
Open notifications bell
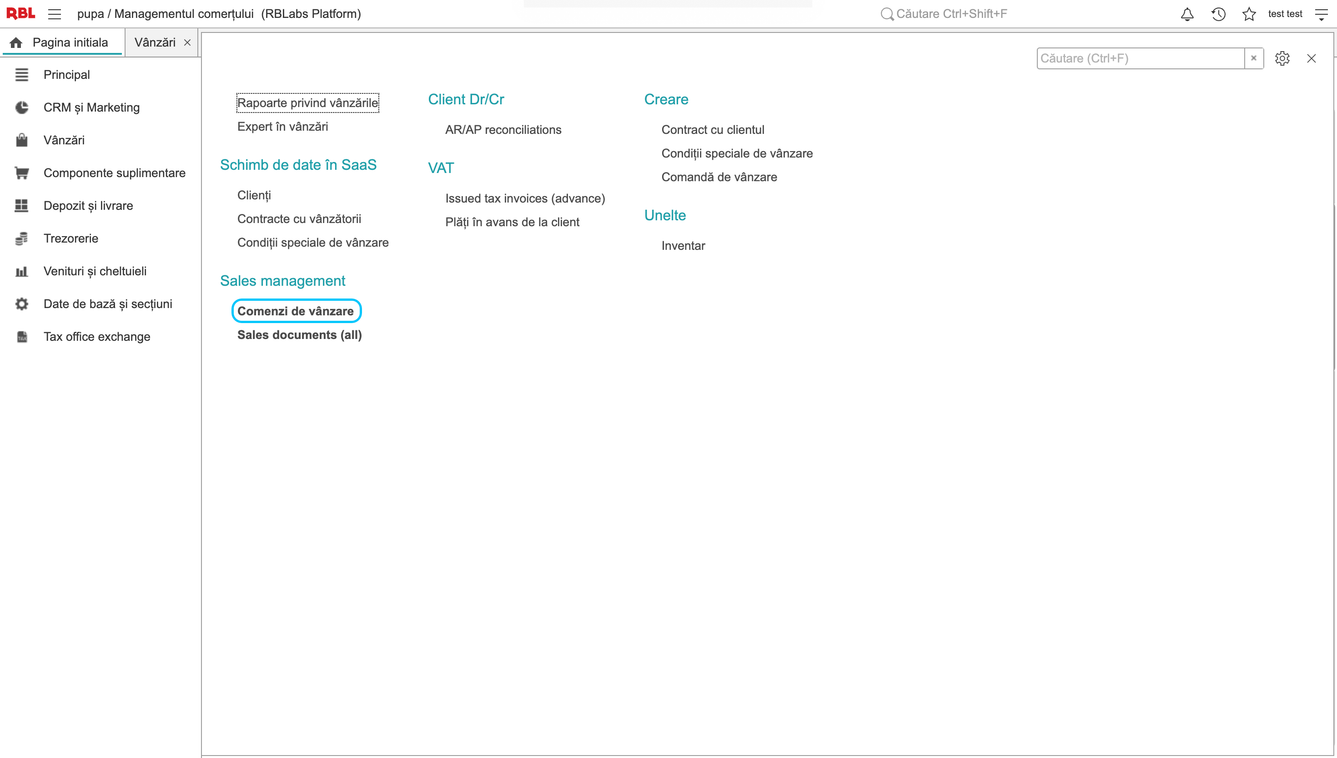click(x=1187, y=14)
